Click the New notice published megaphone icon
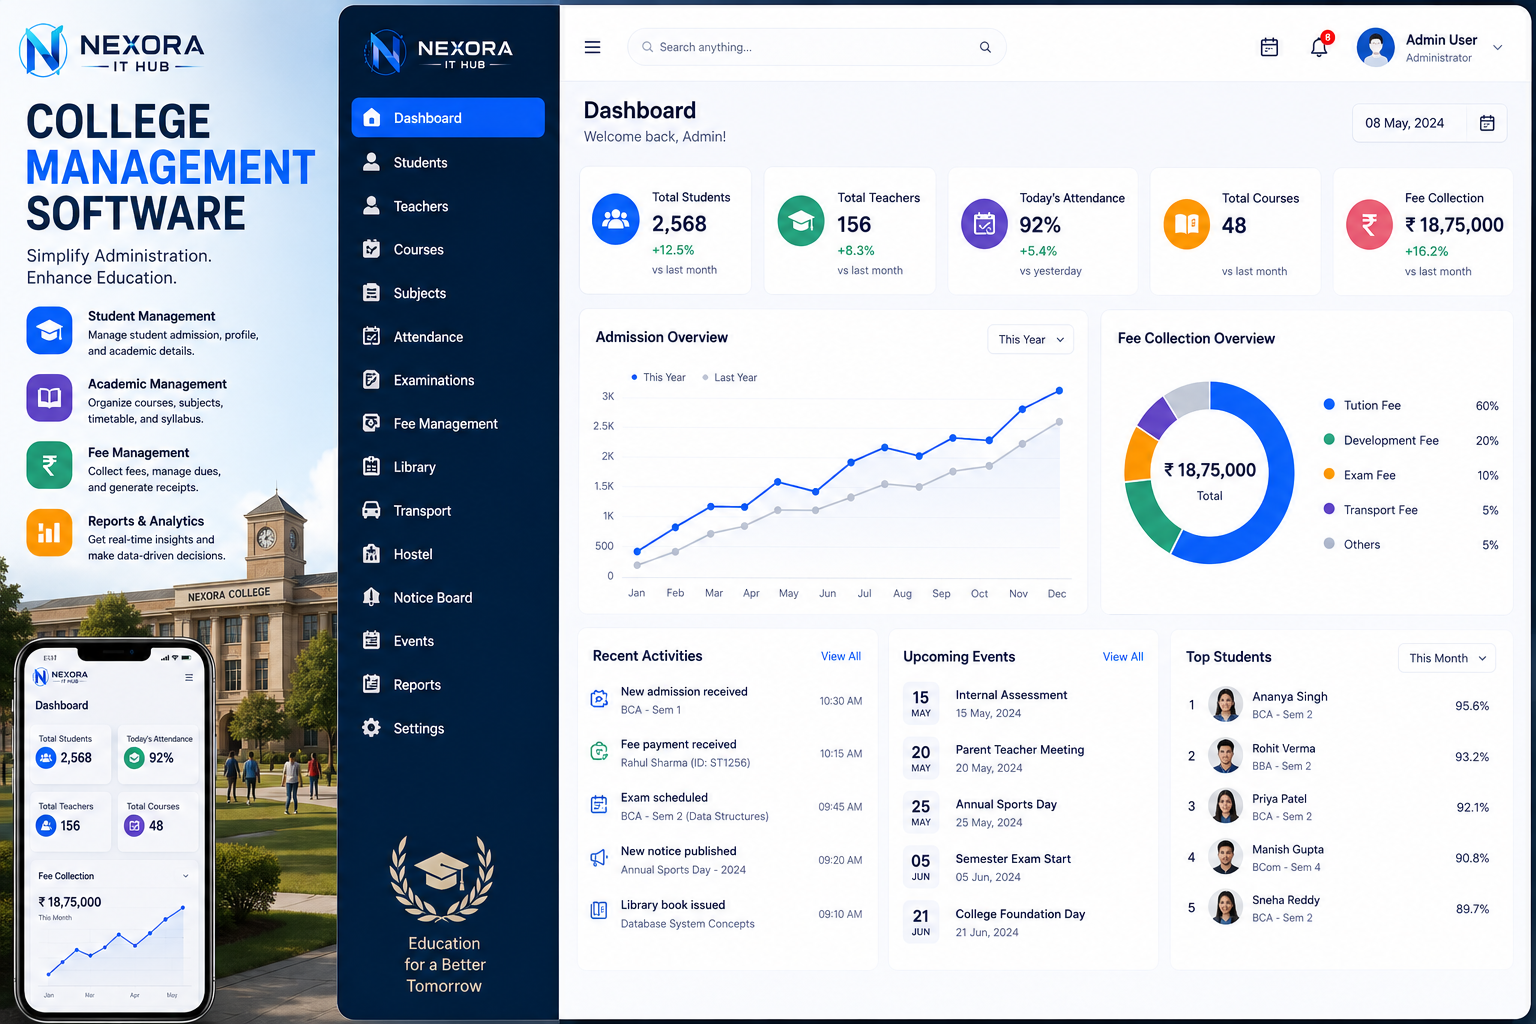 (599, 858)
